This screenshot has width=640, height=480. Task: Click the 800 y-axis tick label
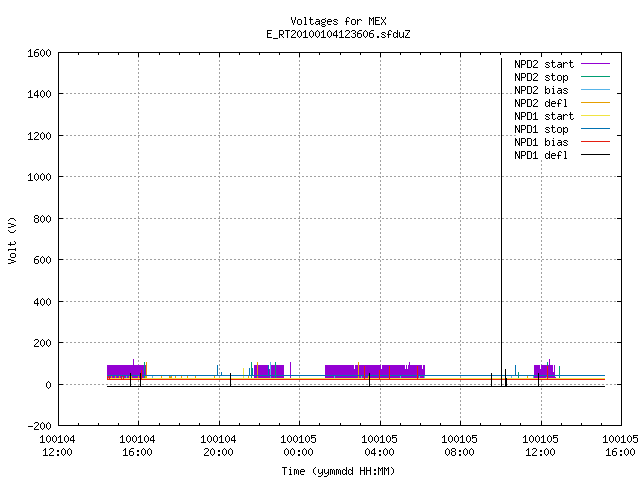coord(42,219)
